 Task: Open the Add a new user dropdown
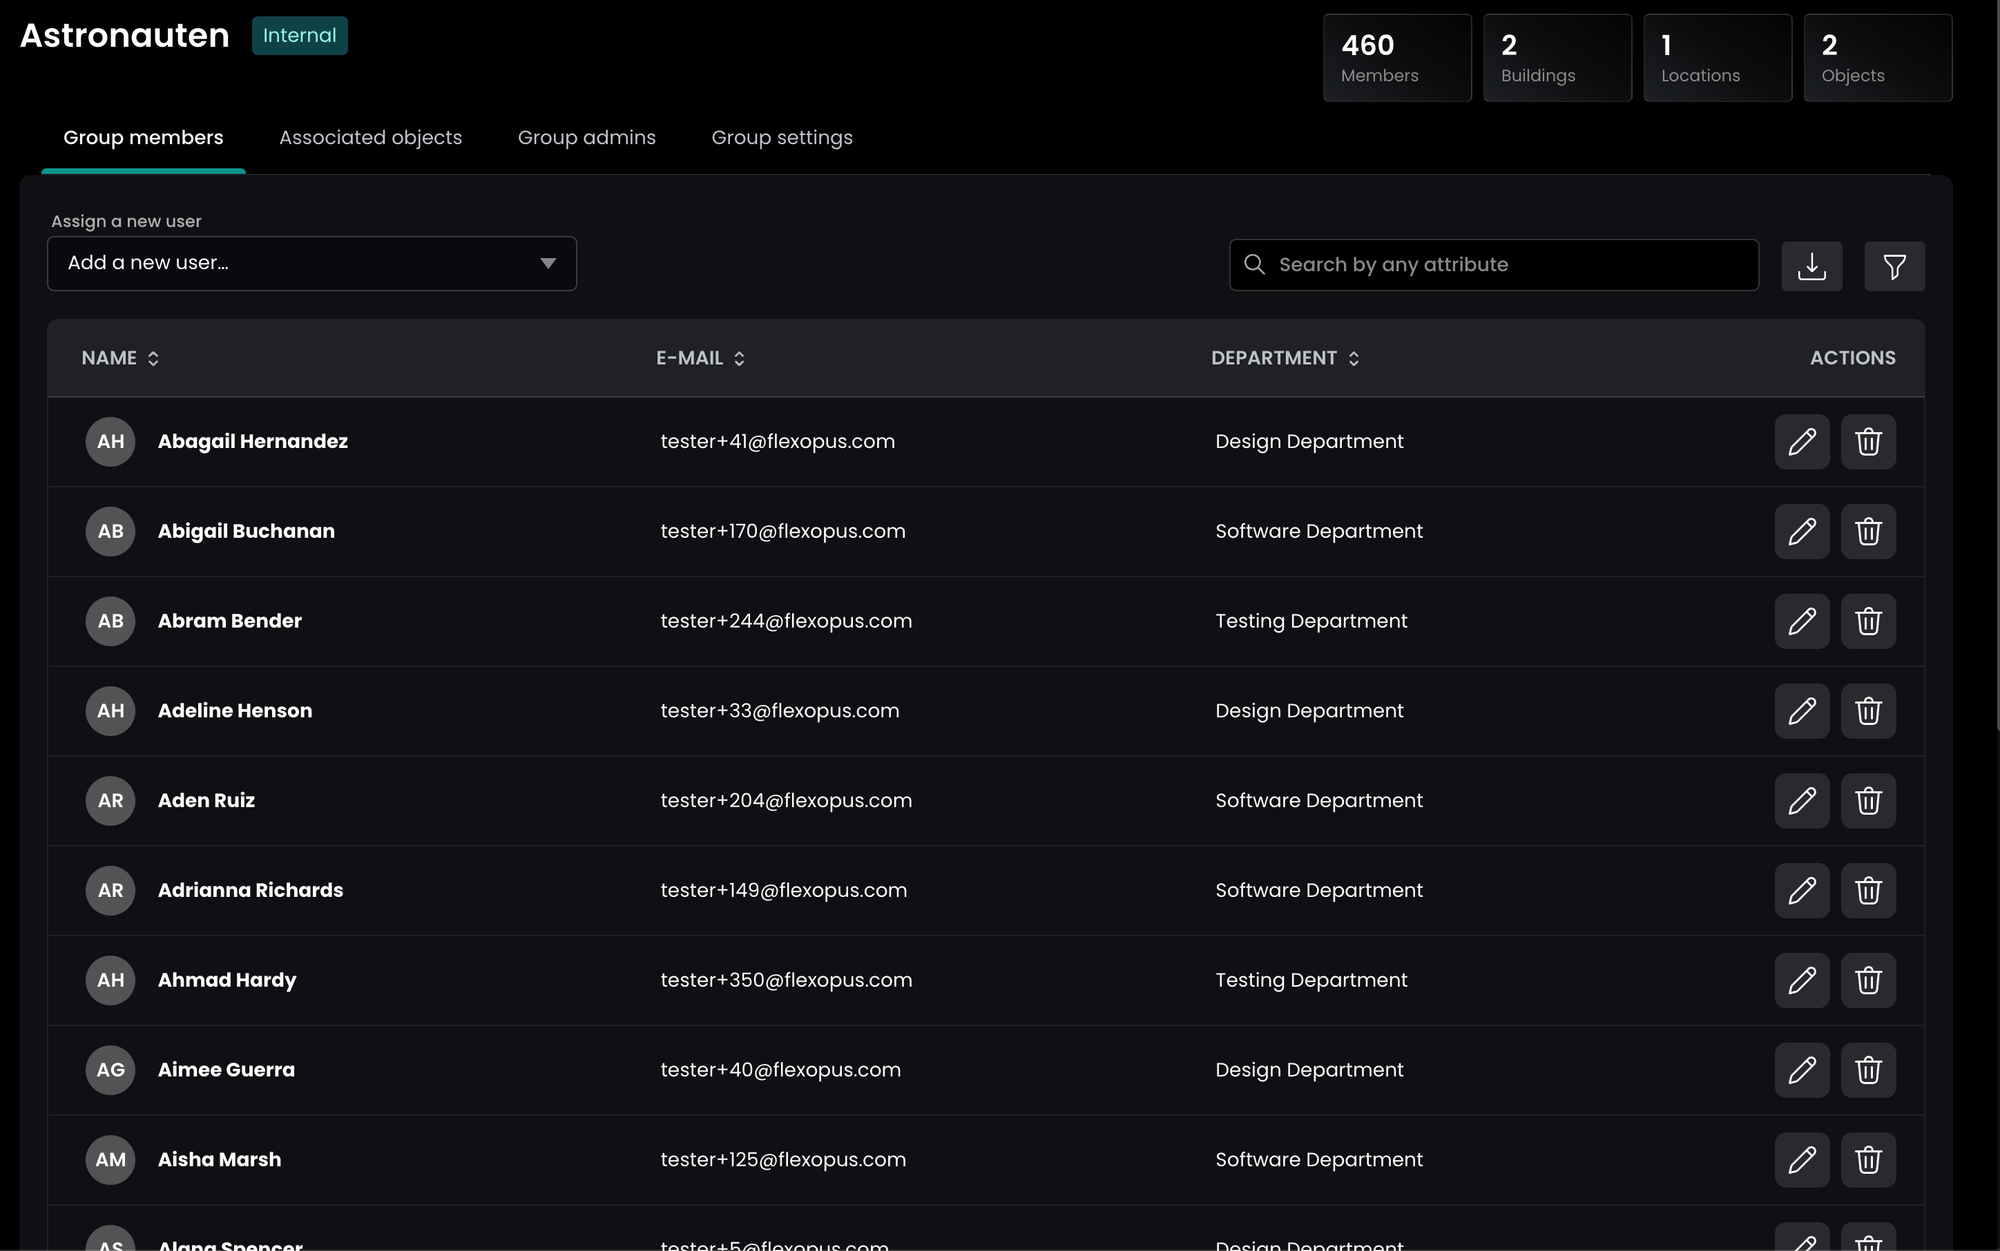pos(311,264)
